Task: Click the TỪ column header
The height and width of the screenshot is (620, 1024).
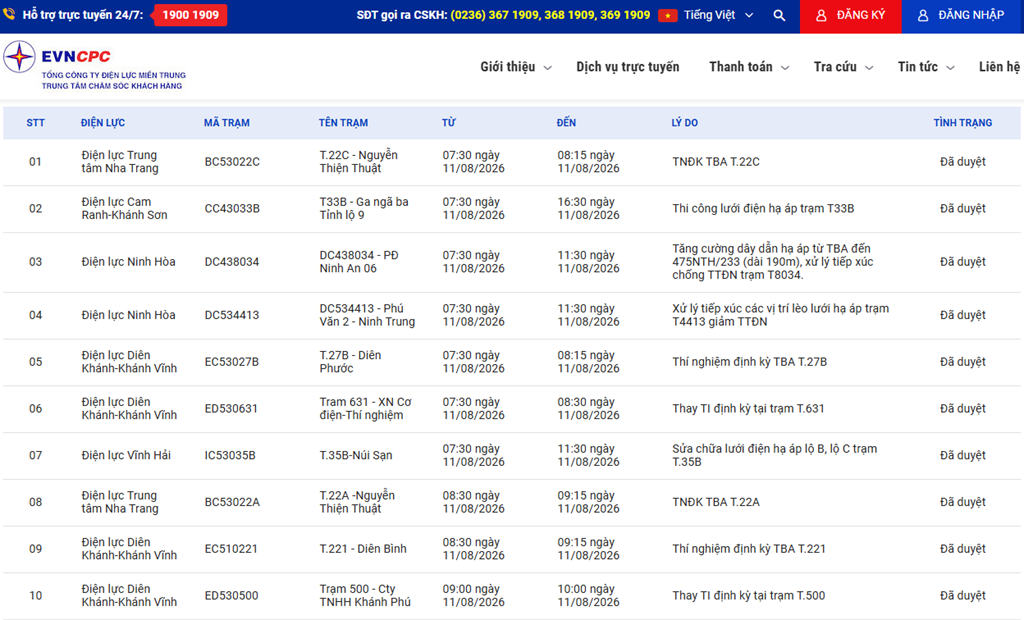Action: coord(449,123)
